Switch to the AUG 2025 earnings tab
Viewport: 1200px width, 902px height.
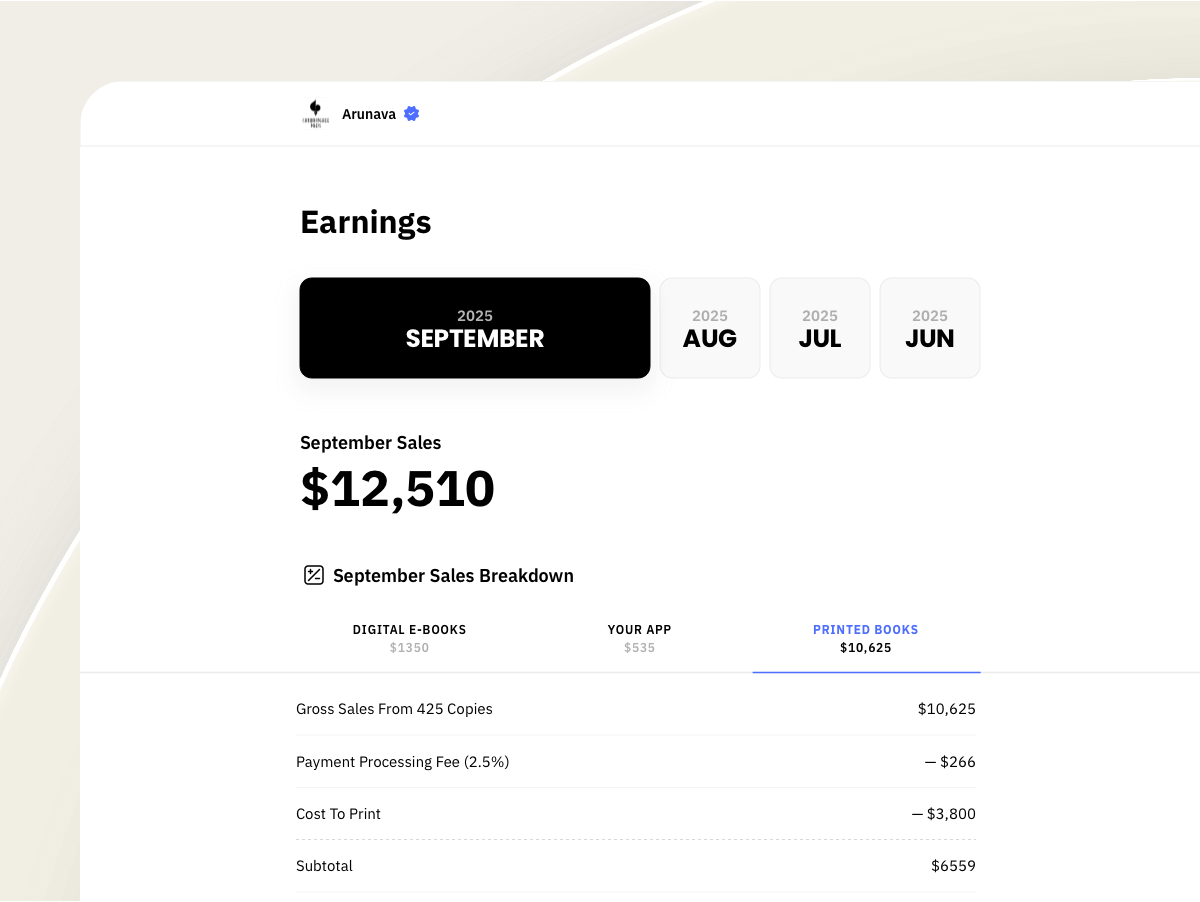pos(709,328)
